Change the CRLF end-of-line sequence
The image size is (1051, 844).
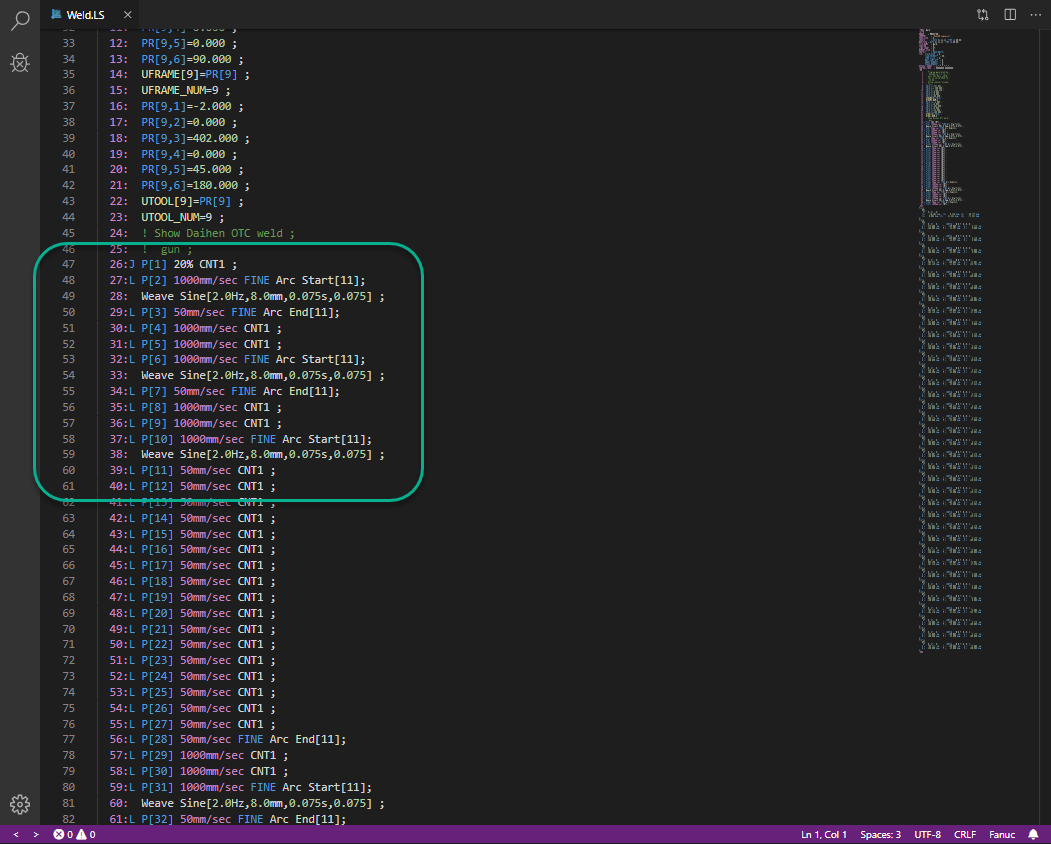click(x=965, y=834)
